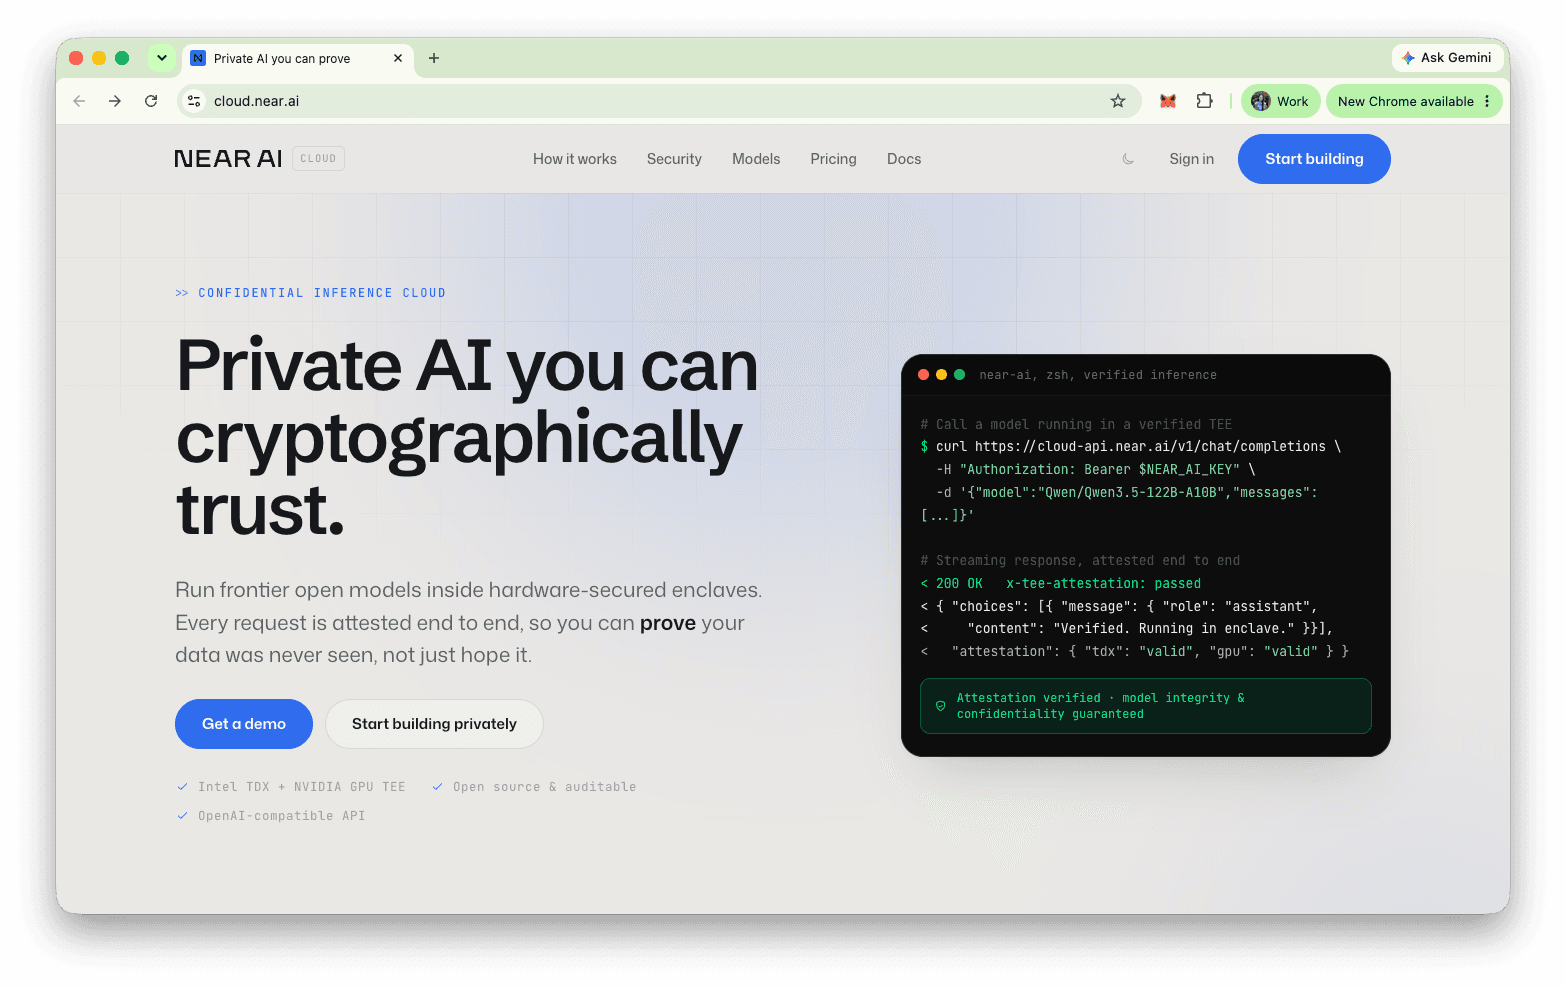Click checkmark beside OpenAI-compatible API
Screen dimensions: 1566x988
(x=182, y=816)
